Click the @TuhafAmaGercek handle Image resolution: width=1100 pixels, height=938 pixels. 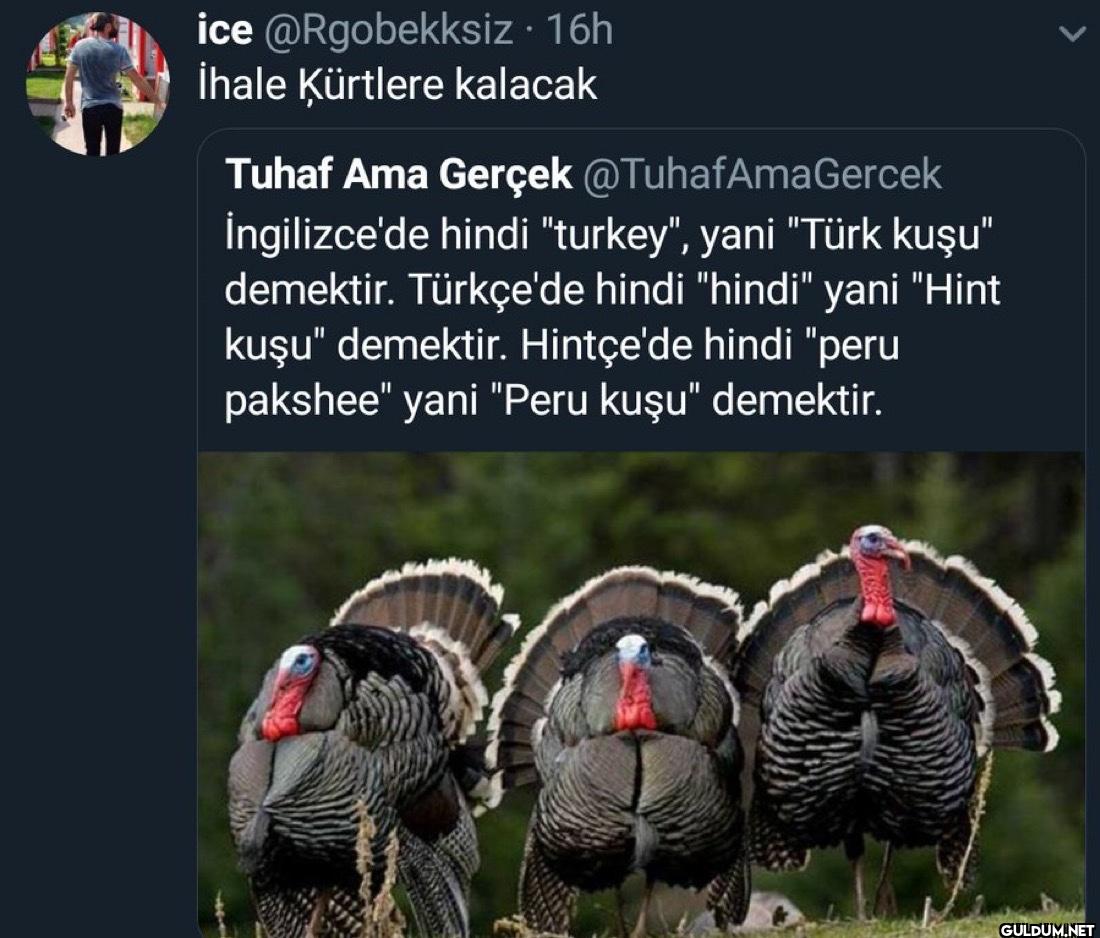coord(762,173)
